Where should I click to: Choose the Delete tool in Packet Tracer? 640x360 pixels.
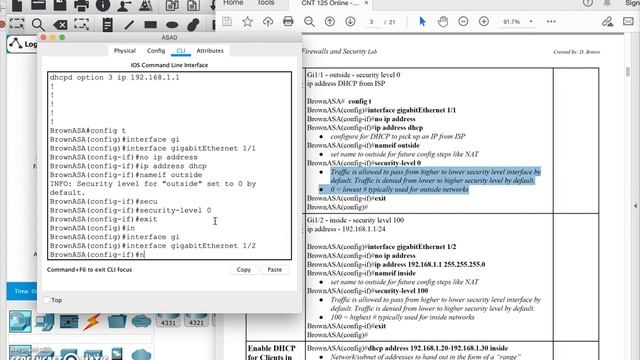coord(60,25)
